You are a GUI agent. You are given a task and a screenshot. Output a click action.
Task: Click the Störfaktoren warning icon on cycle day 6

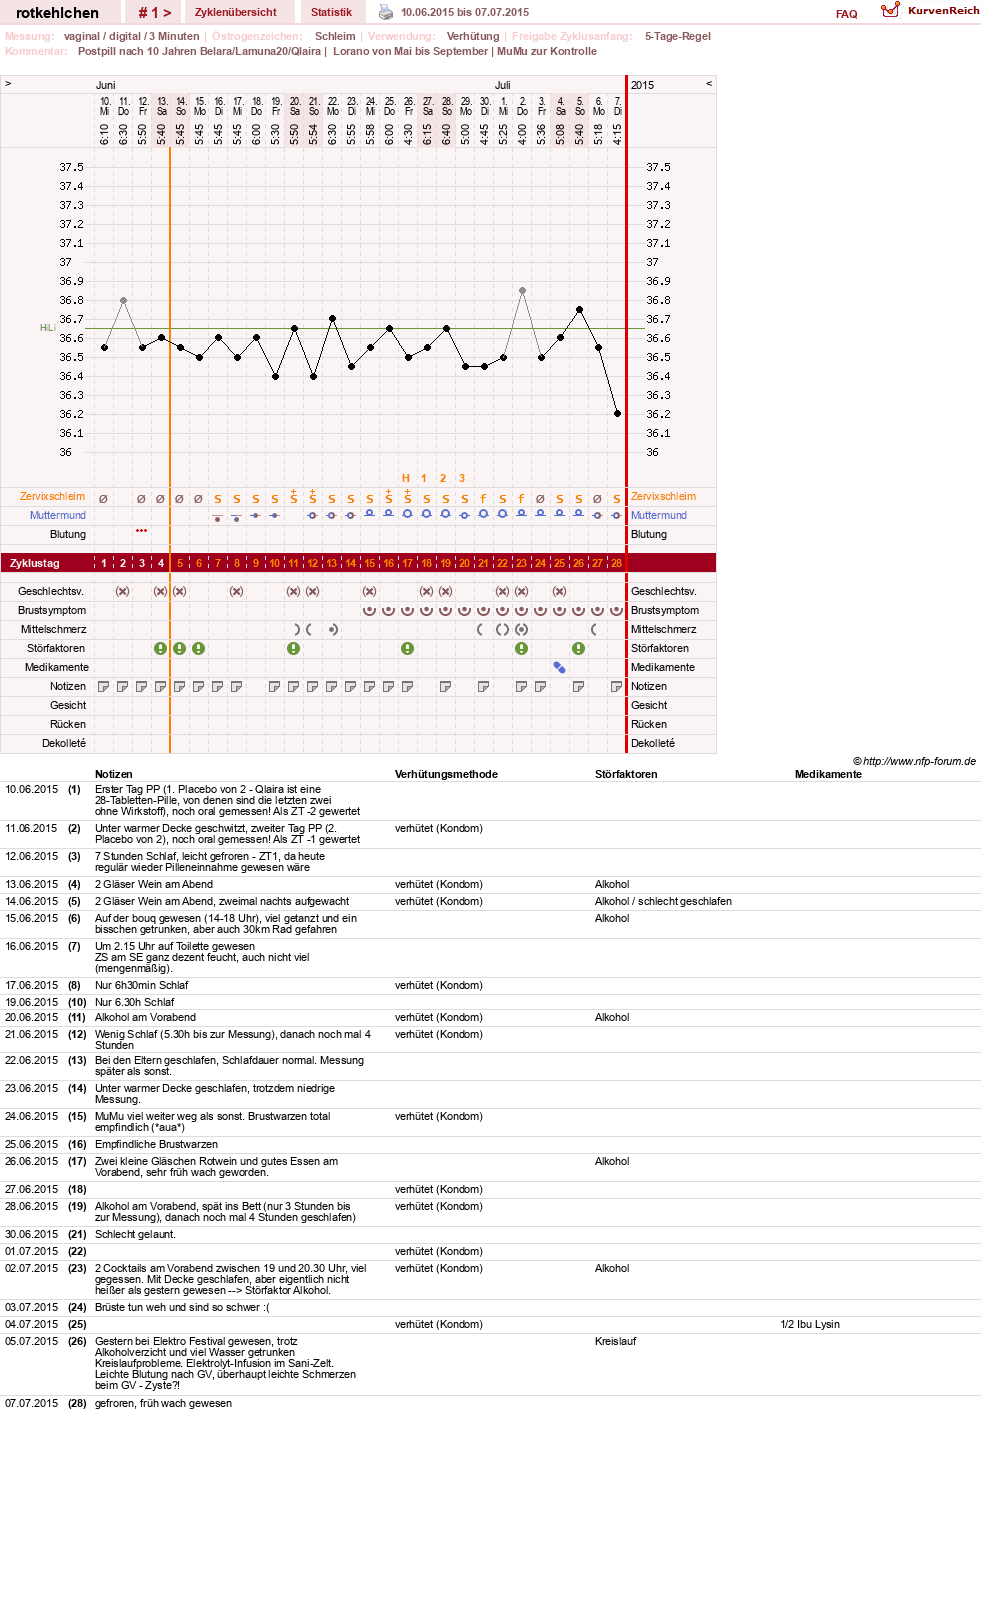tap(198, 648)
